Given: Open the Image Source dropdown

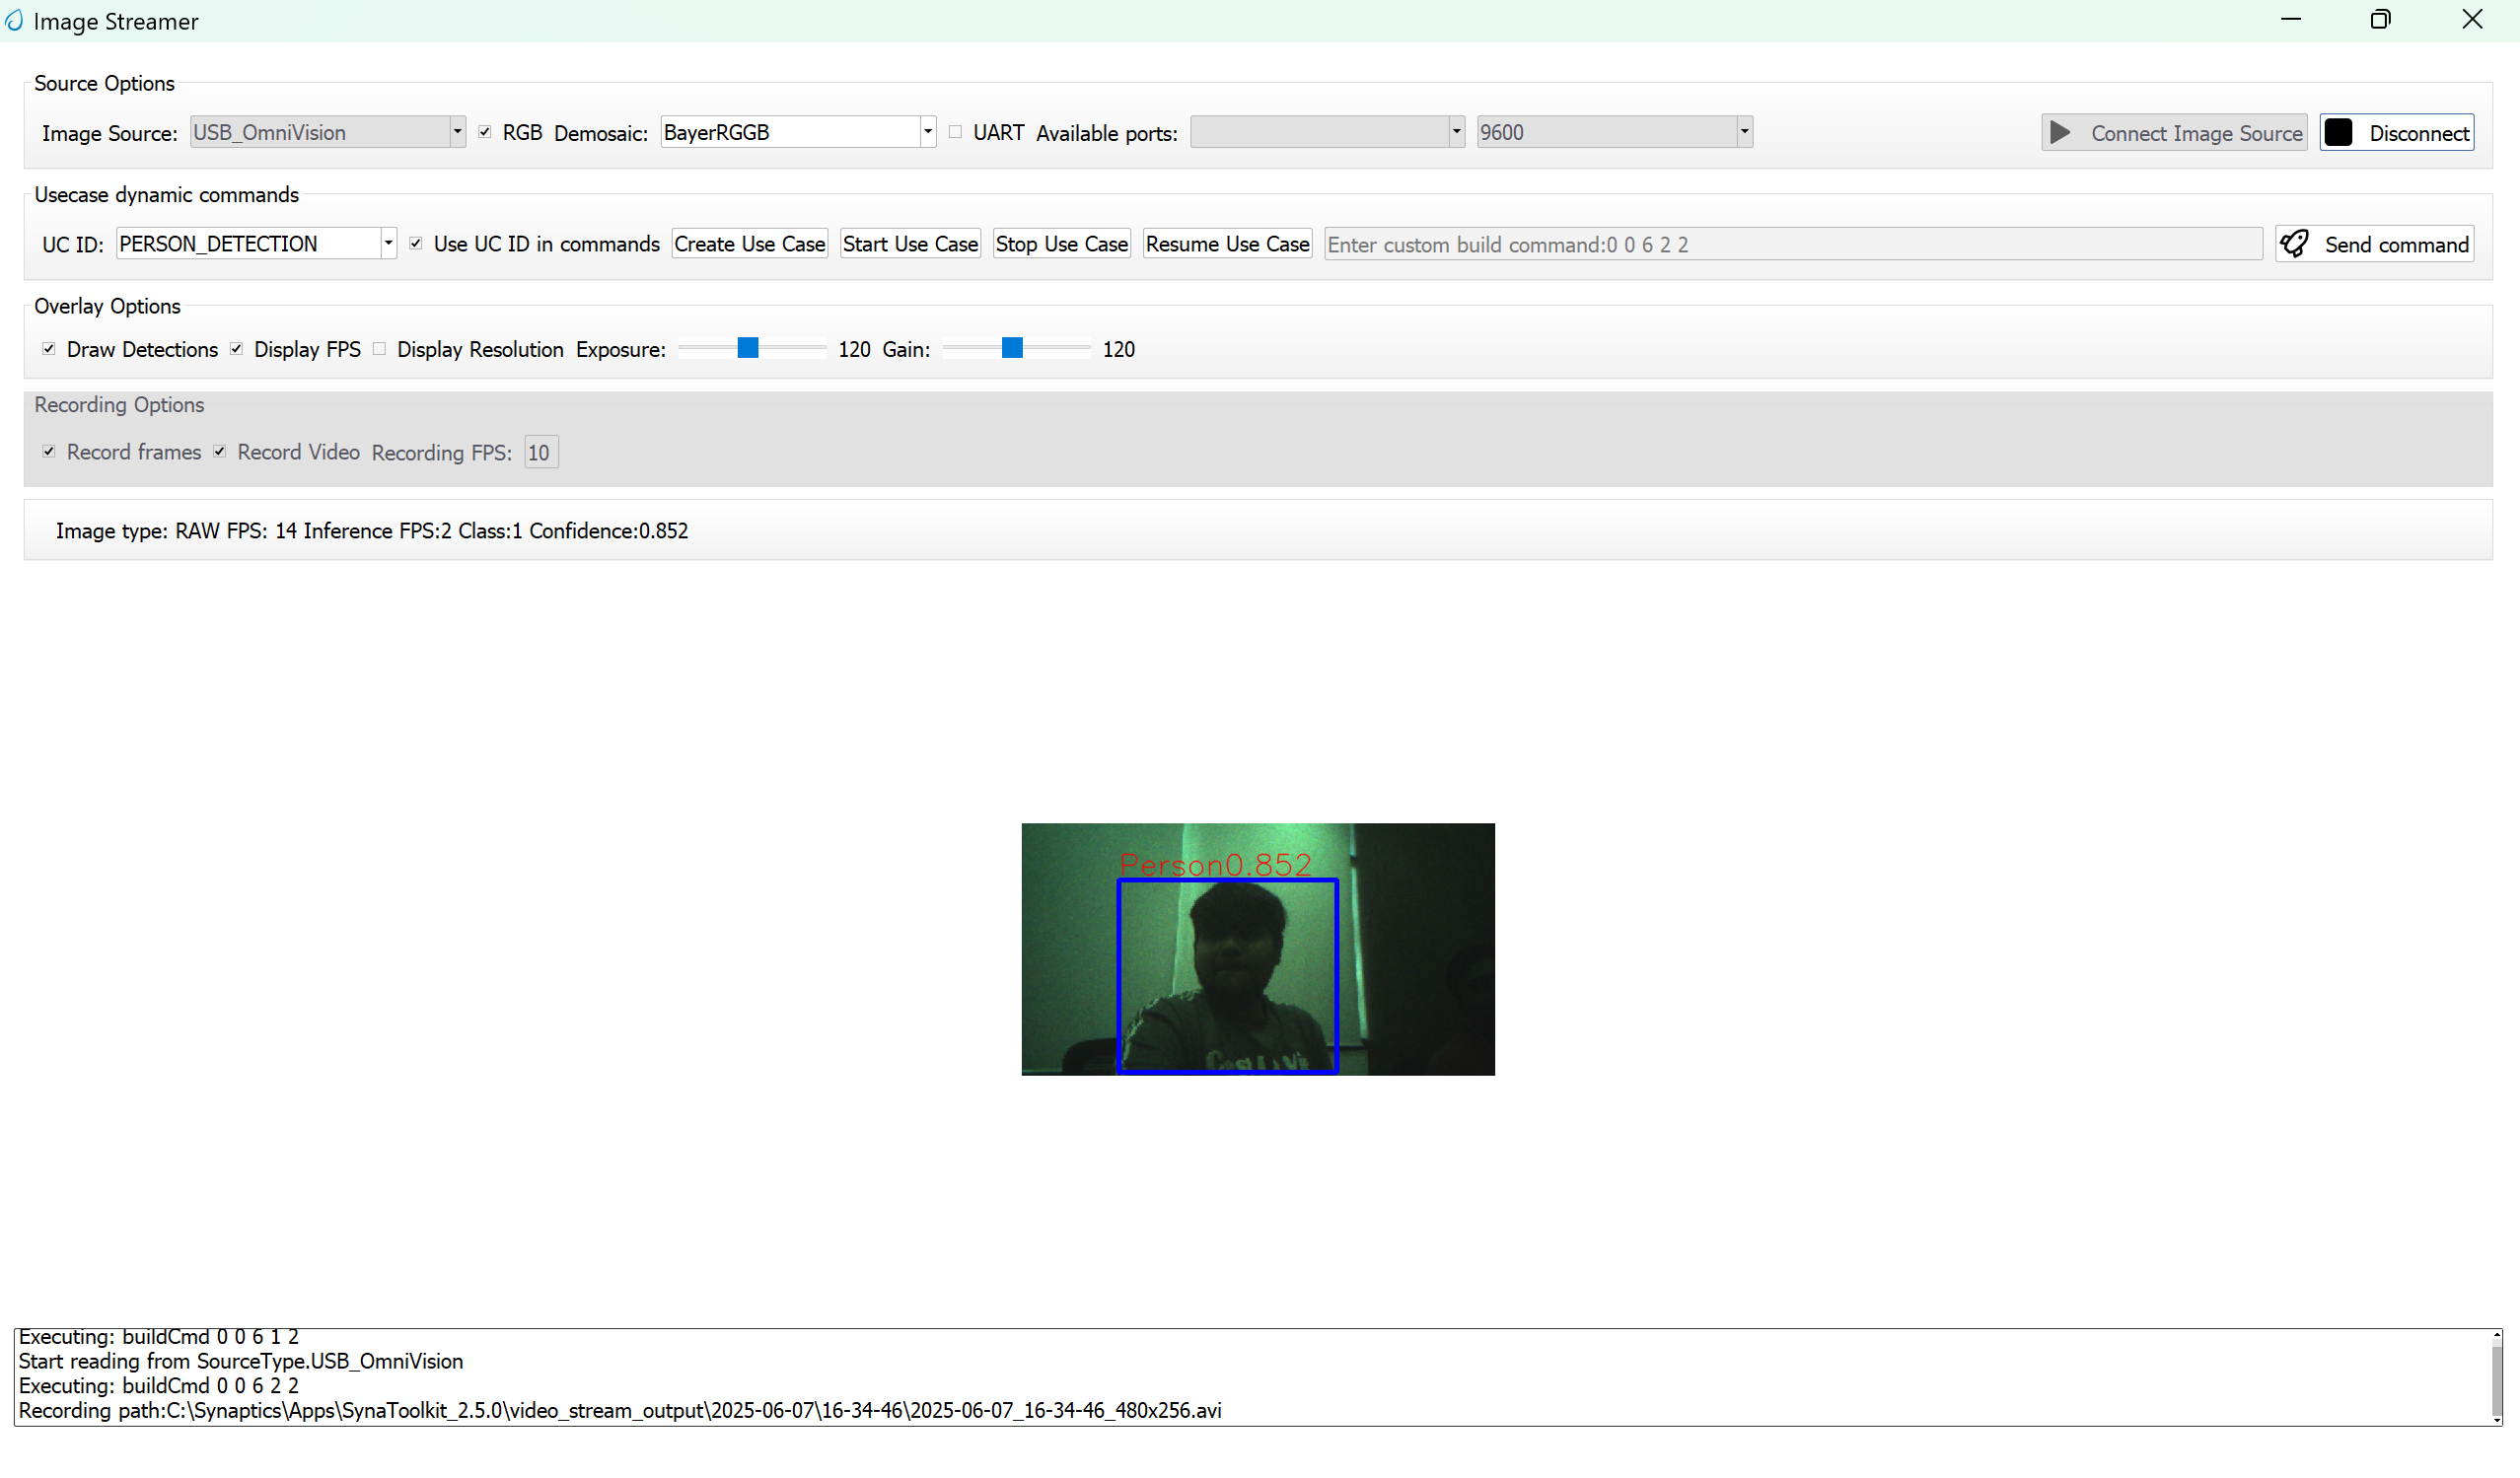Looking at the screenshot, I should coord(456,131).
